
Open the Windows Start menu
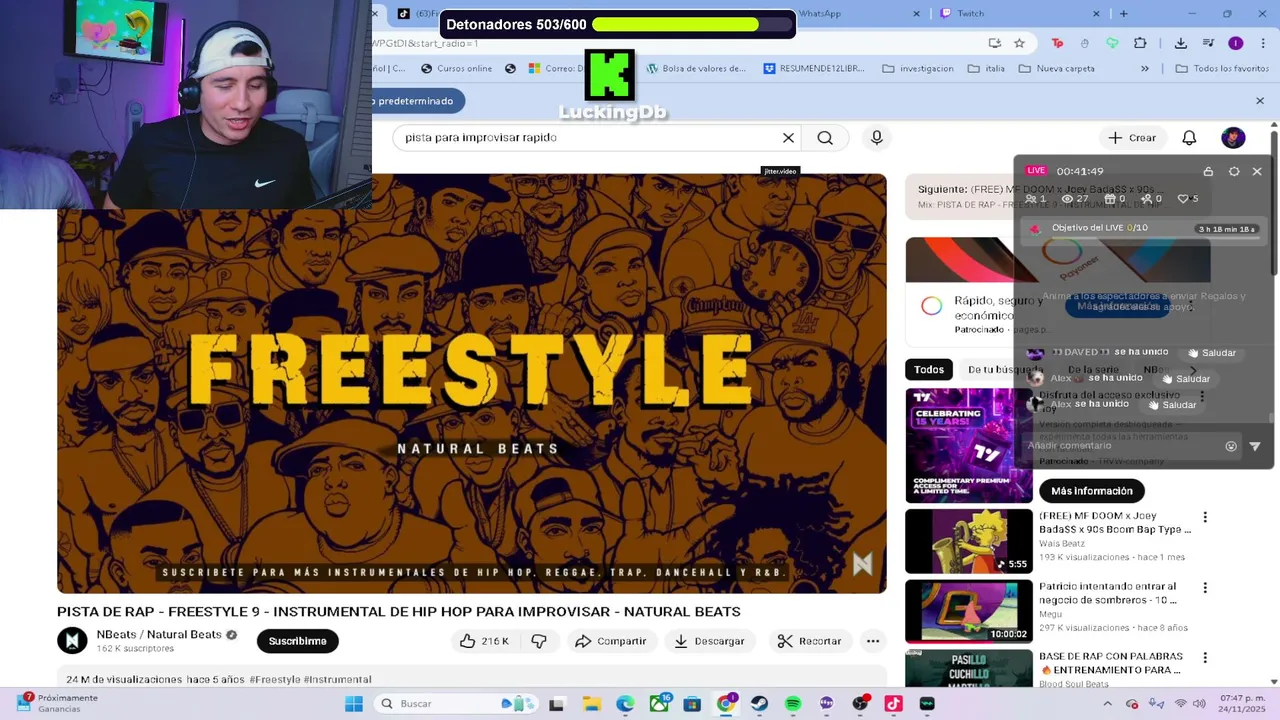coord(354,704)
